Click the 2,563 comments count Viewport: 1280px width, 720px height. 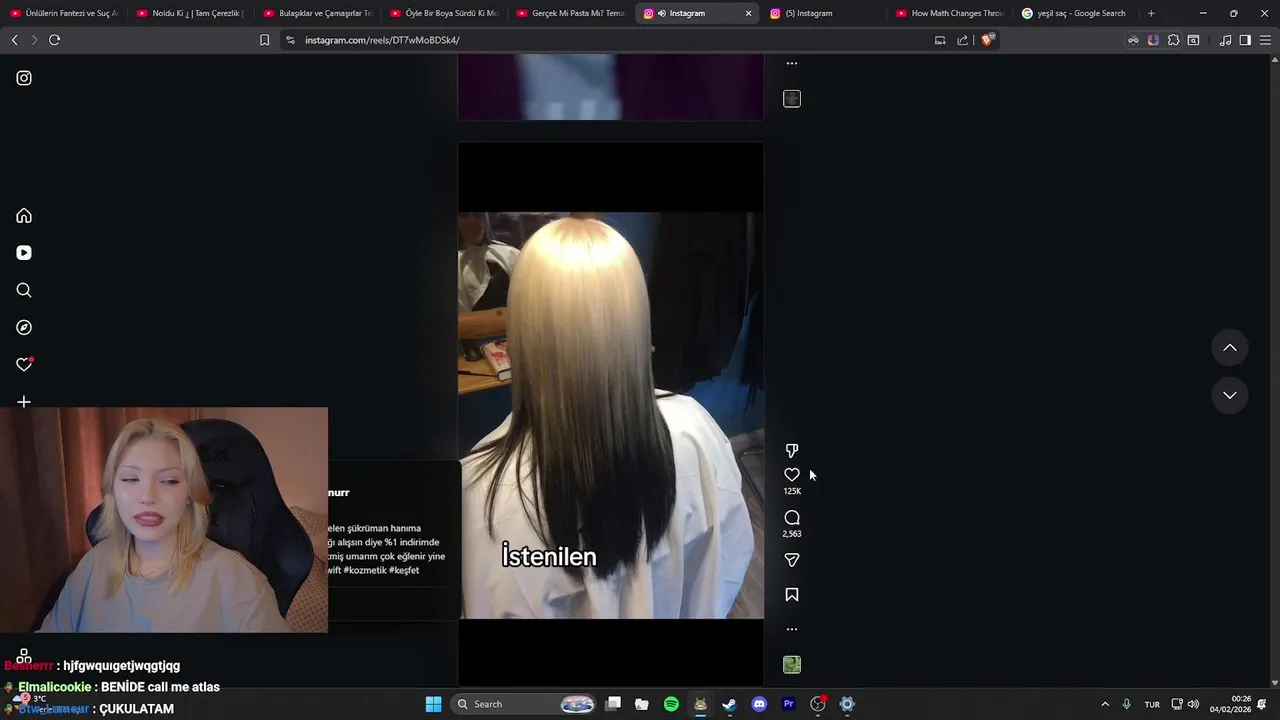point(792,534)
